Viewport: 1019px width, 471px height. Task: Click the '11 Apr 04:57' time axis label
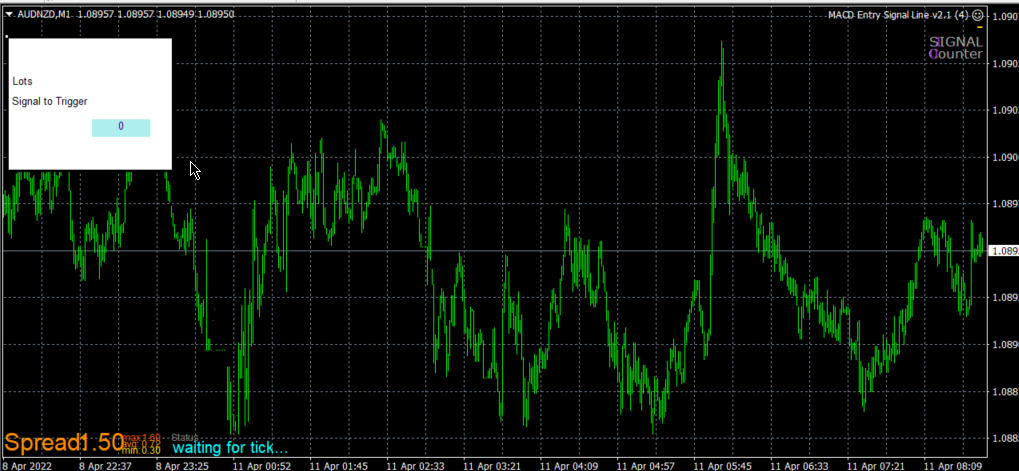pos(645,466)
